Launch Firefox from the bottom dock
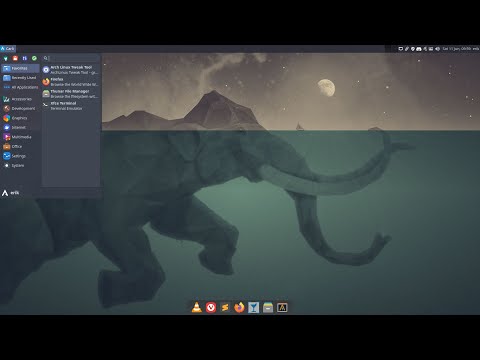The height and width of the screenshot is (360, 480). pos(239,307)
